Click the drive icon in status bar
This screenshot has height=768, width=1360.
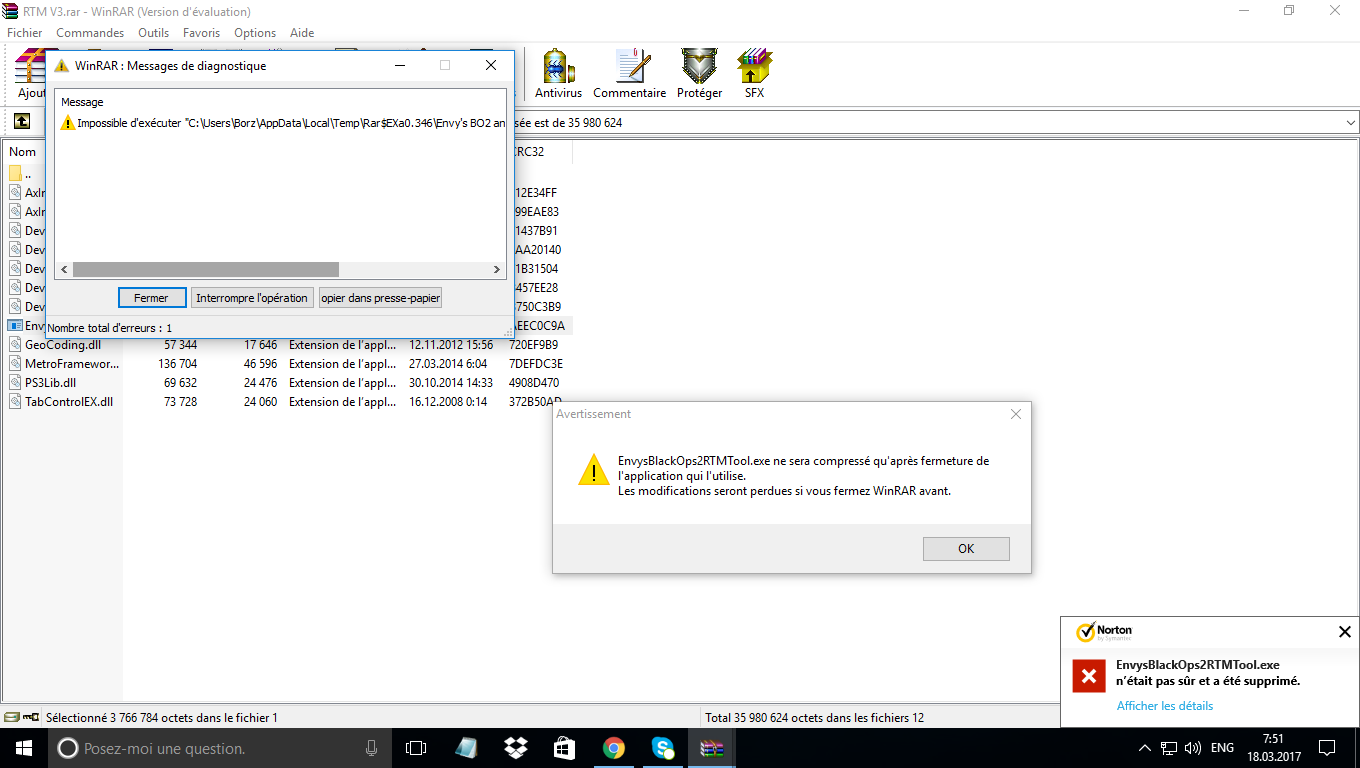(x=12, y=717)
